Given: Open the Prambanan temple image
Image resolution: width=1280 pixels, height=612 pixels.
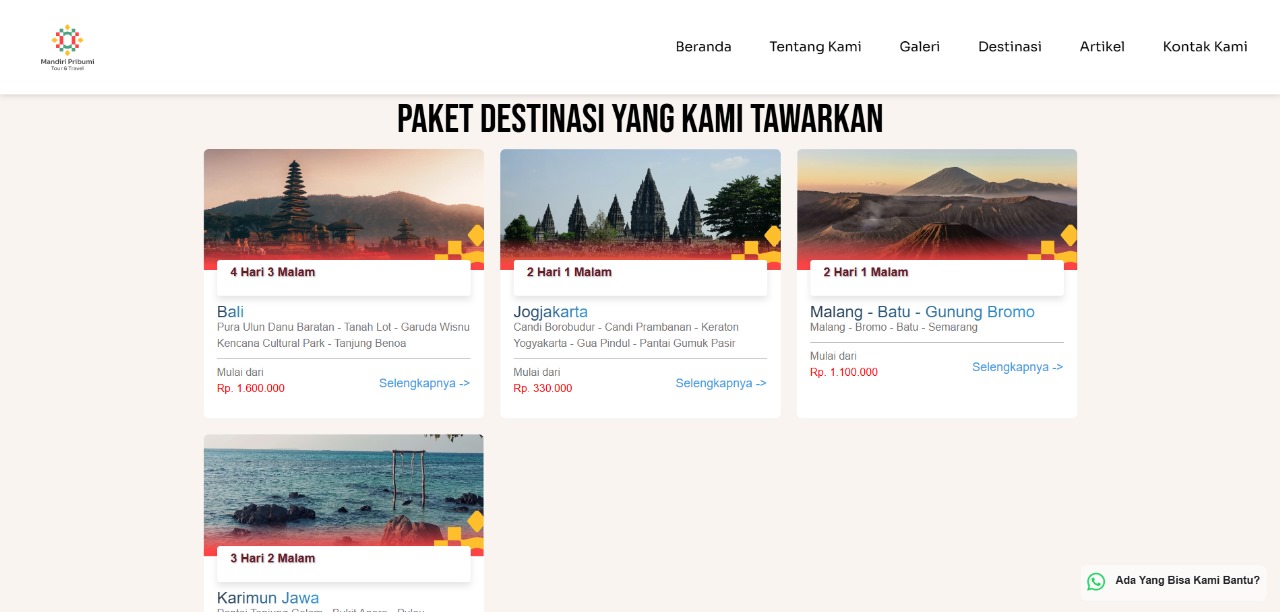Looking at the screenshot, I should pos(640,209).
